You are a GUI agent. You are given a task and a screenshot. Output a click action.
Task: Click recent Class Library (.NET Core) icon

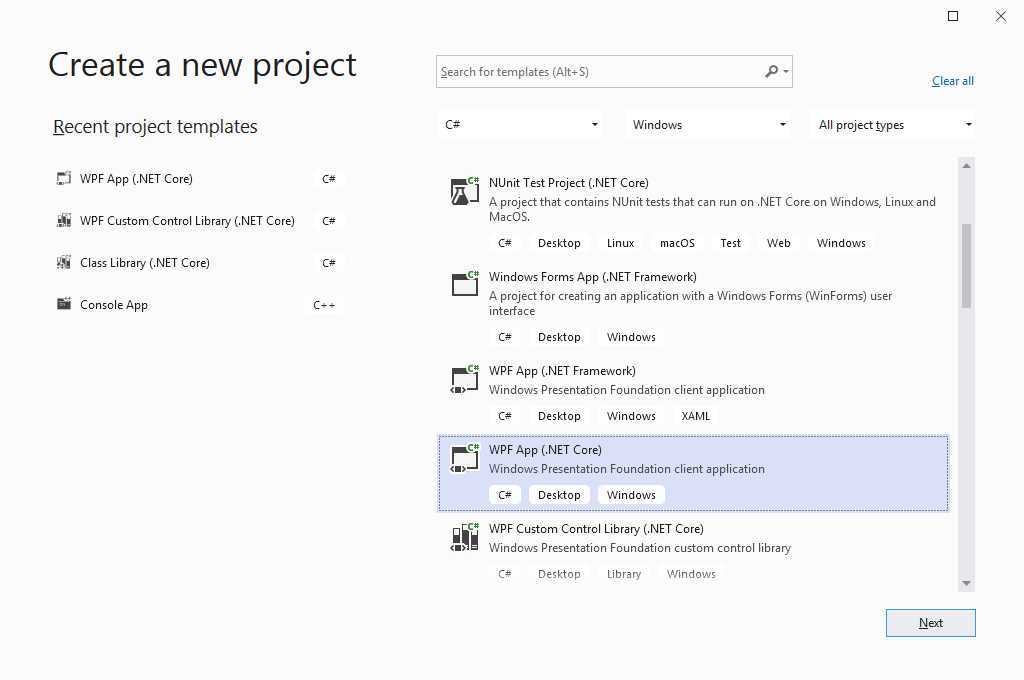64,263
